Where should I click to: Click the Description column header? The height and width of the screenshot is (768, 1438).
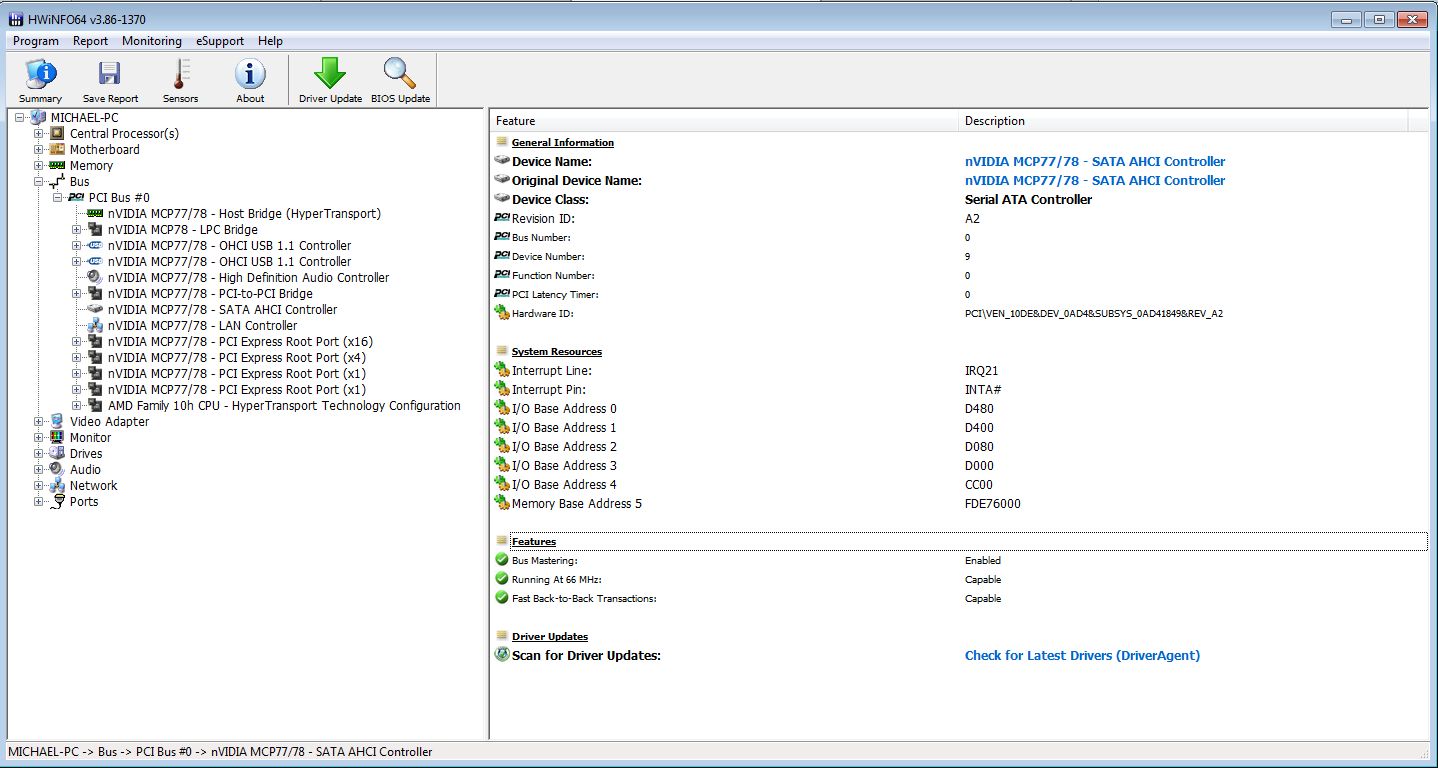pyautogui.click(x=1183, y=121)
